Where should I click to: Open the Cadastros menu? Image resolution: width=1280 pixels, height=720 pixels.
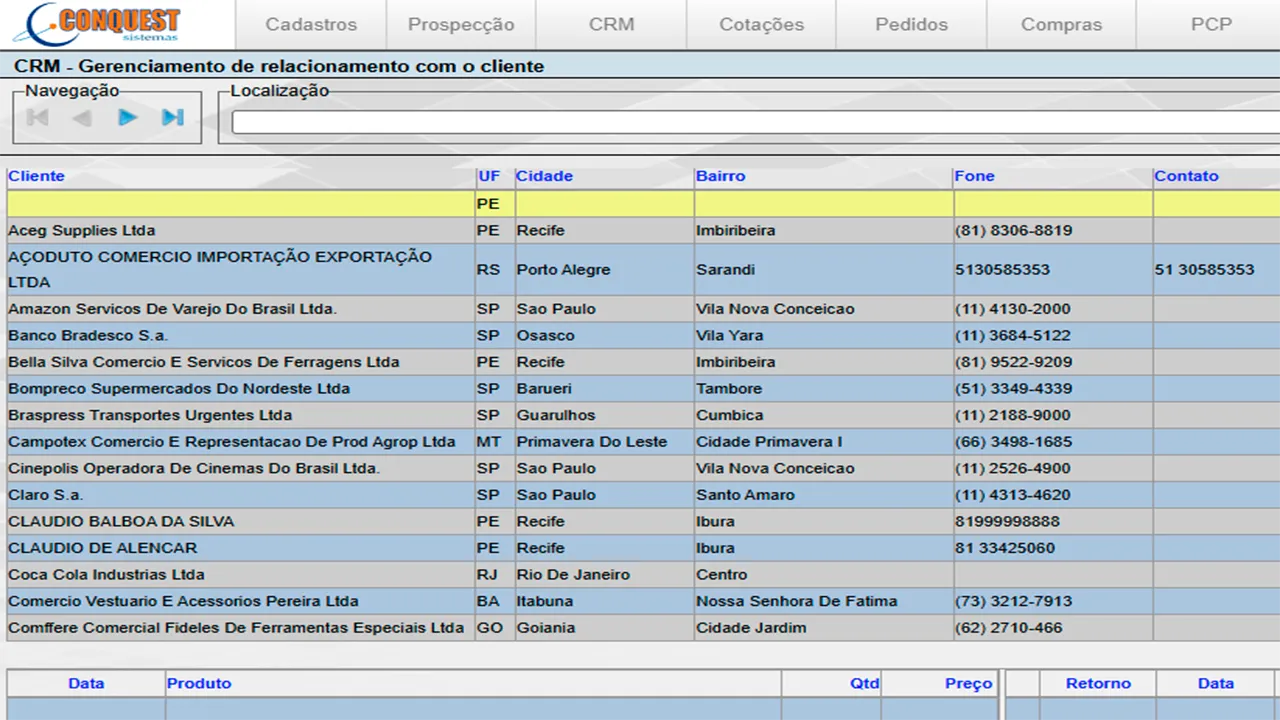[x=311, y=24]
